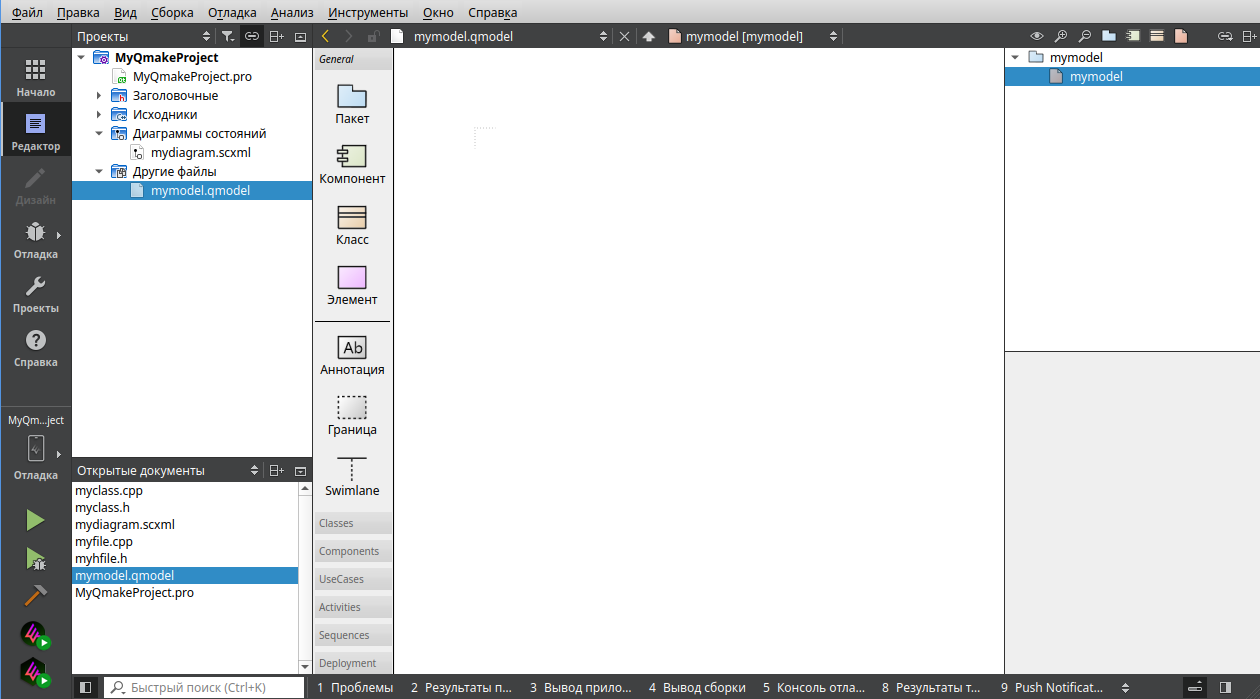The image size is (1260, 699).
Task: Click the zoom out magnifier icon
Action: (1084, 36)
